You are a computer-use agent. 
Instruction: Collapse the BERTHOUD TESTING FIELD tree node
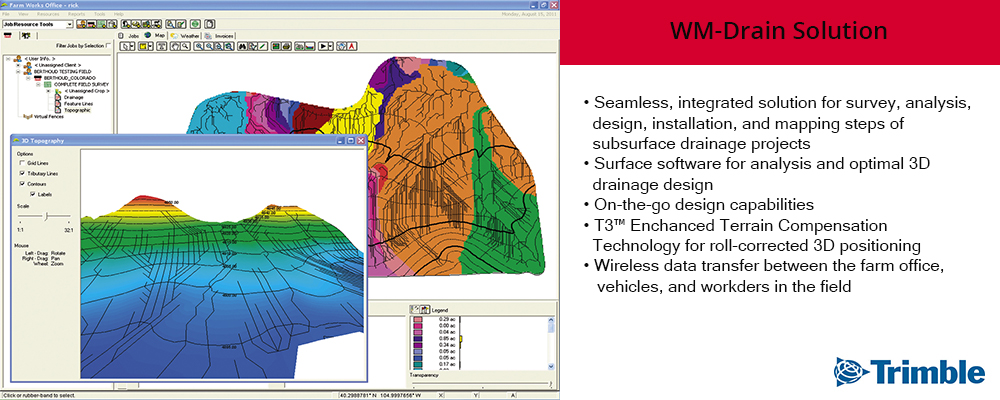pyautogui.click(x=16, y=73)
